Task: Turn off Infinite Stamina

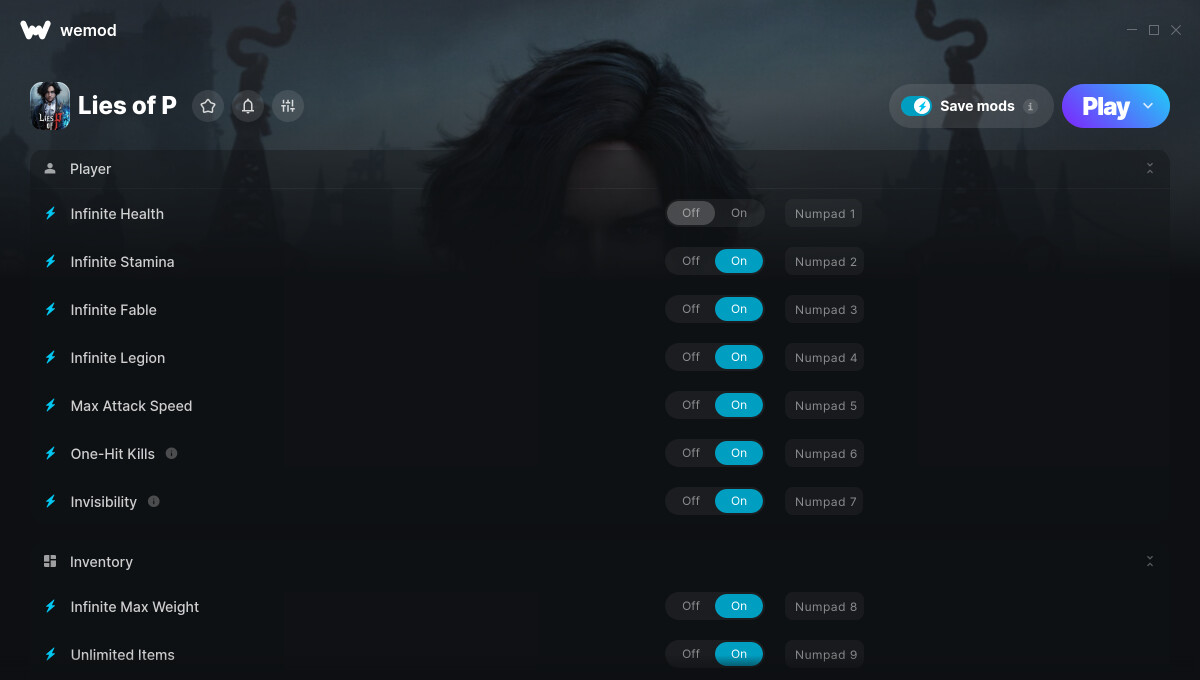Action: 691,261
